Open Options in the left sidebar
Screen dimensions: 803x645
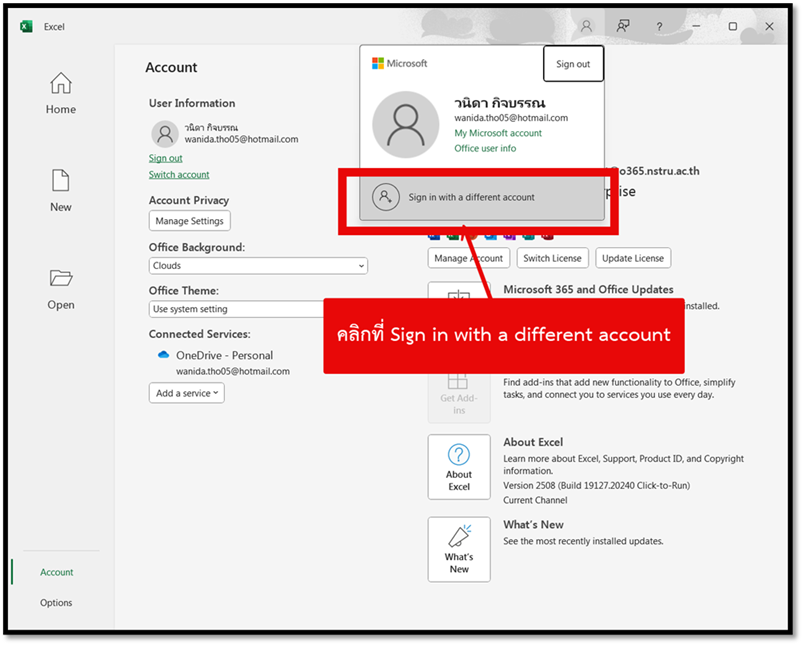(x=56, y=603)
